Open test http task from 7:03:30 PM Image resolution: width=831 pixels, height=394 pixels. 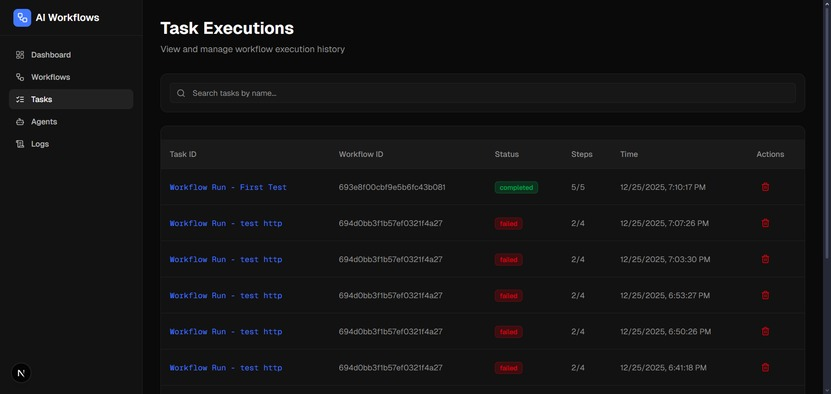226,259
